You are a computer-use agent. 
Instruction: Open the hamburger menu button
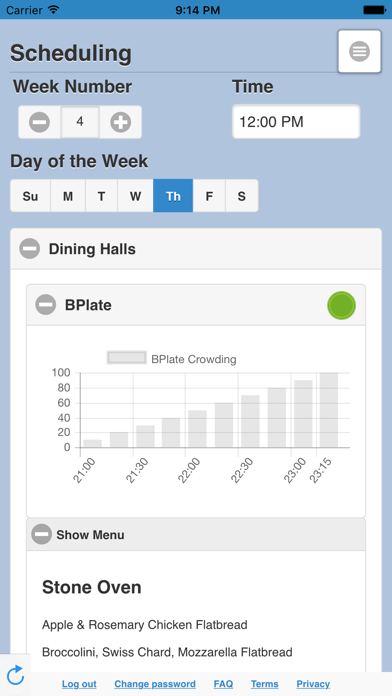359,51
